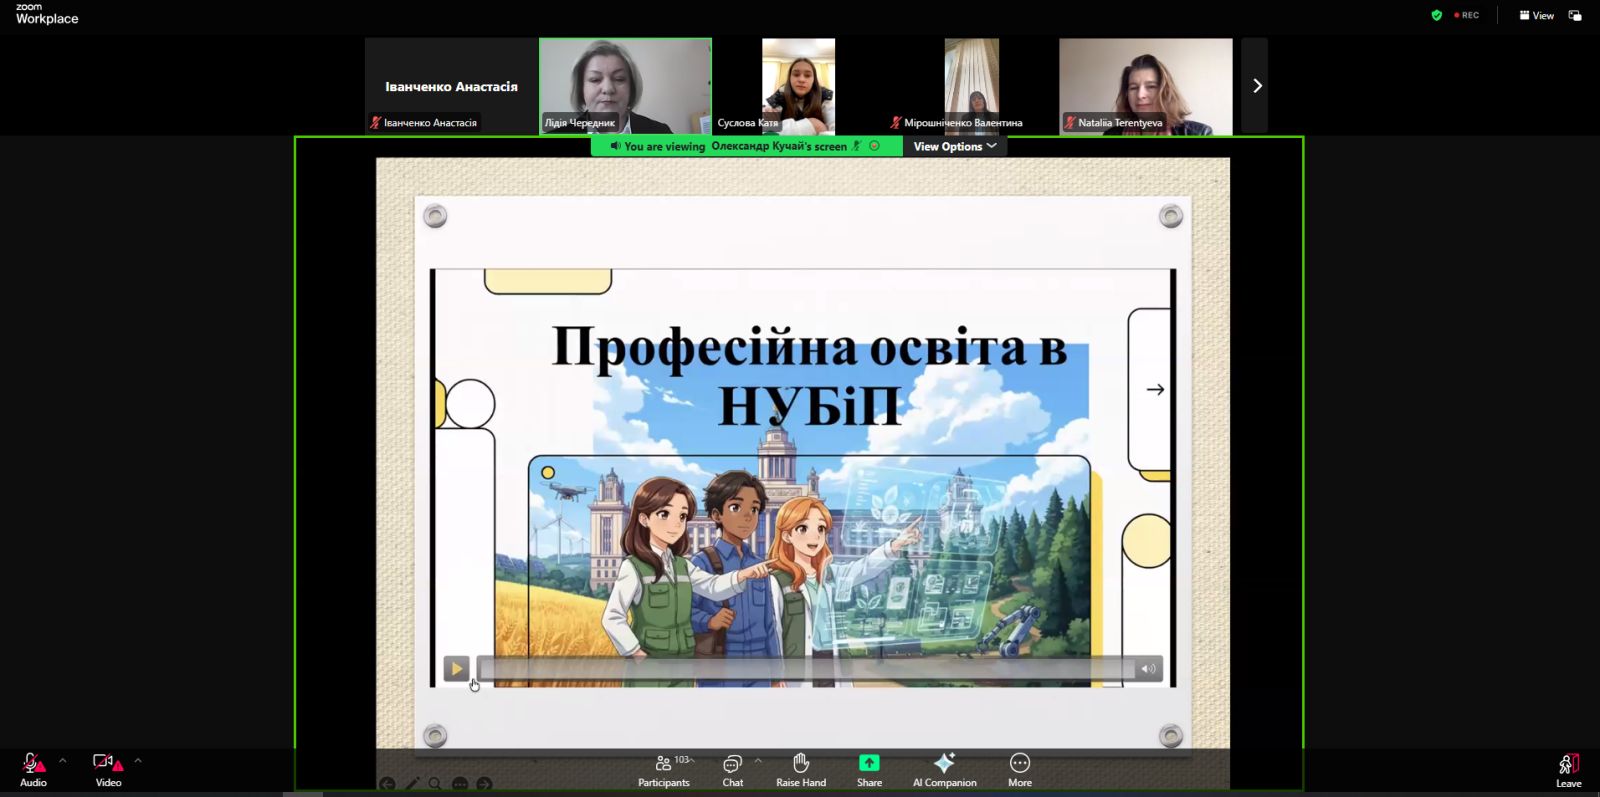
Task: Expand the chevron next to Chat
Action: coord(758,761)
